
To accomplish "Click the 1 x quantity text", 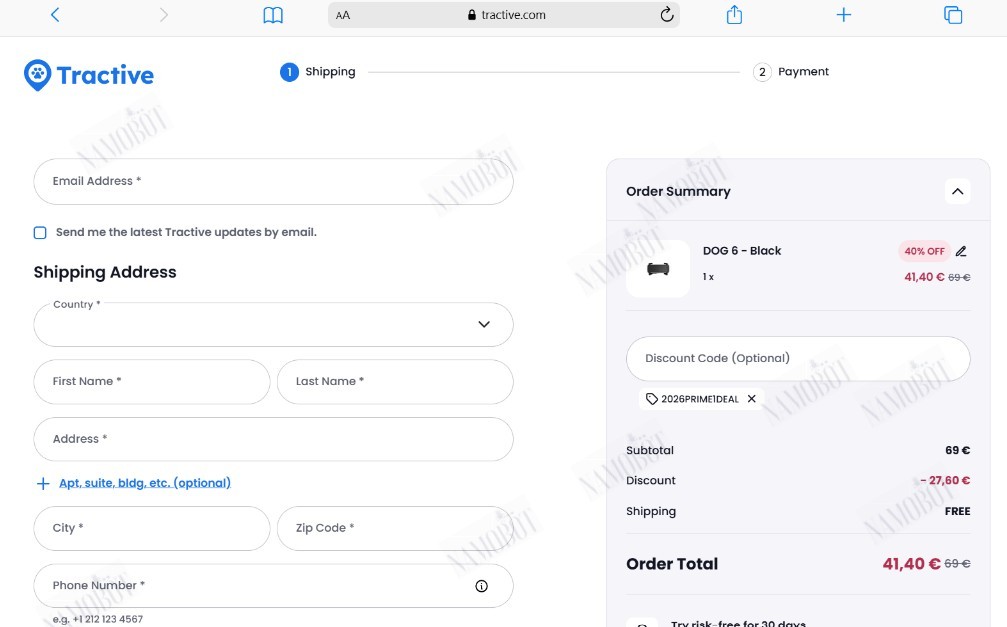I will (x=708, y=277).
